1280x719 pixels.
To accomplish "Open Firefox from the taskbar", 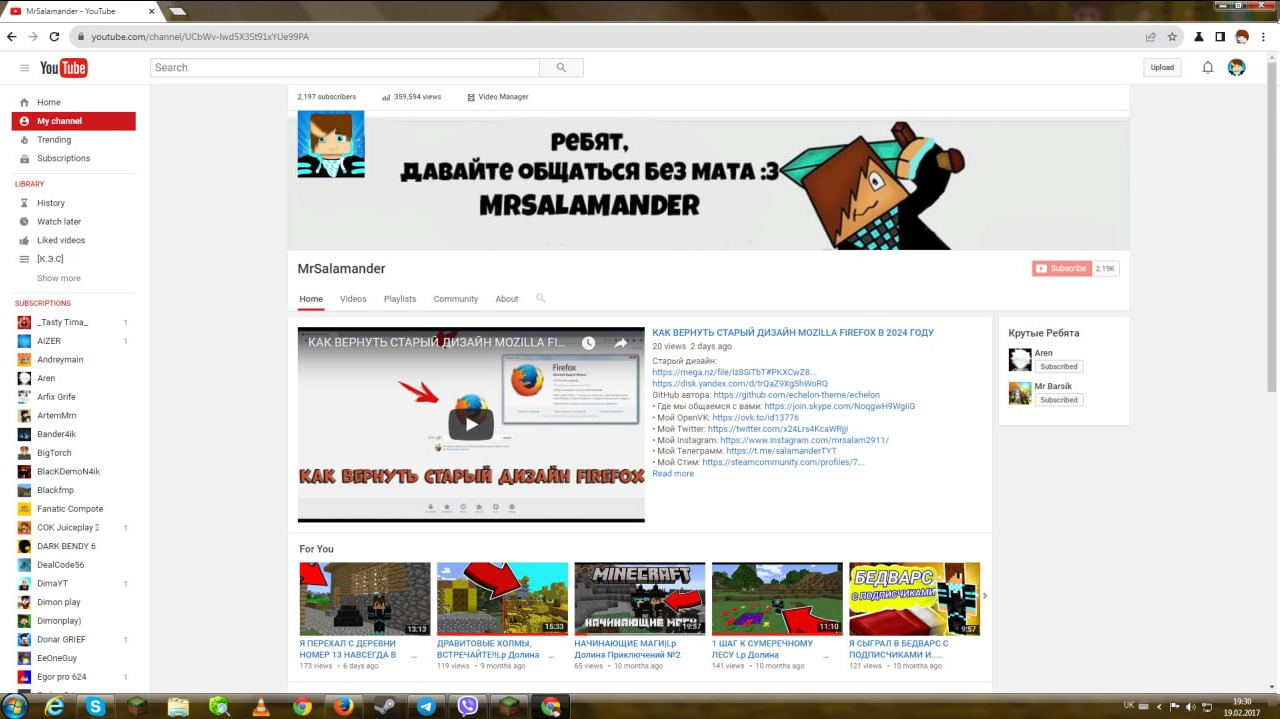I will point(344,706).
